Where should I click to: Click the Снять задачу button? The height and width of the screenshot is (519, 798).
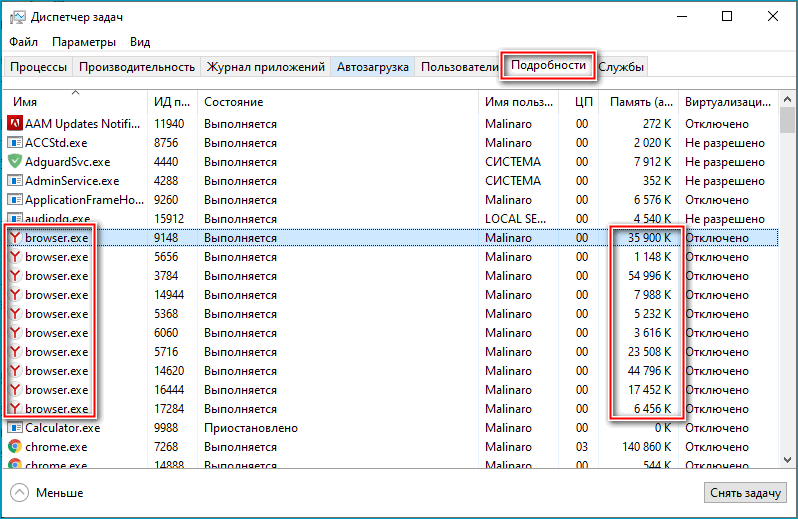point(745,493)
